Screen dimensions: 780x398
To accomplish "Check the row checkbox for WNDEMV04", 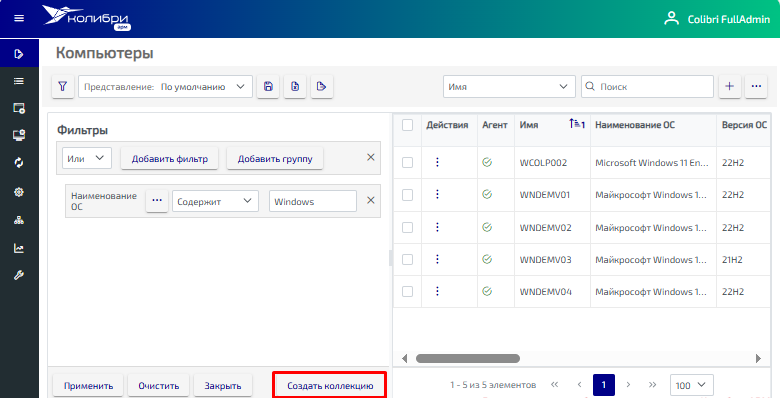I will pos(407,292).
